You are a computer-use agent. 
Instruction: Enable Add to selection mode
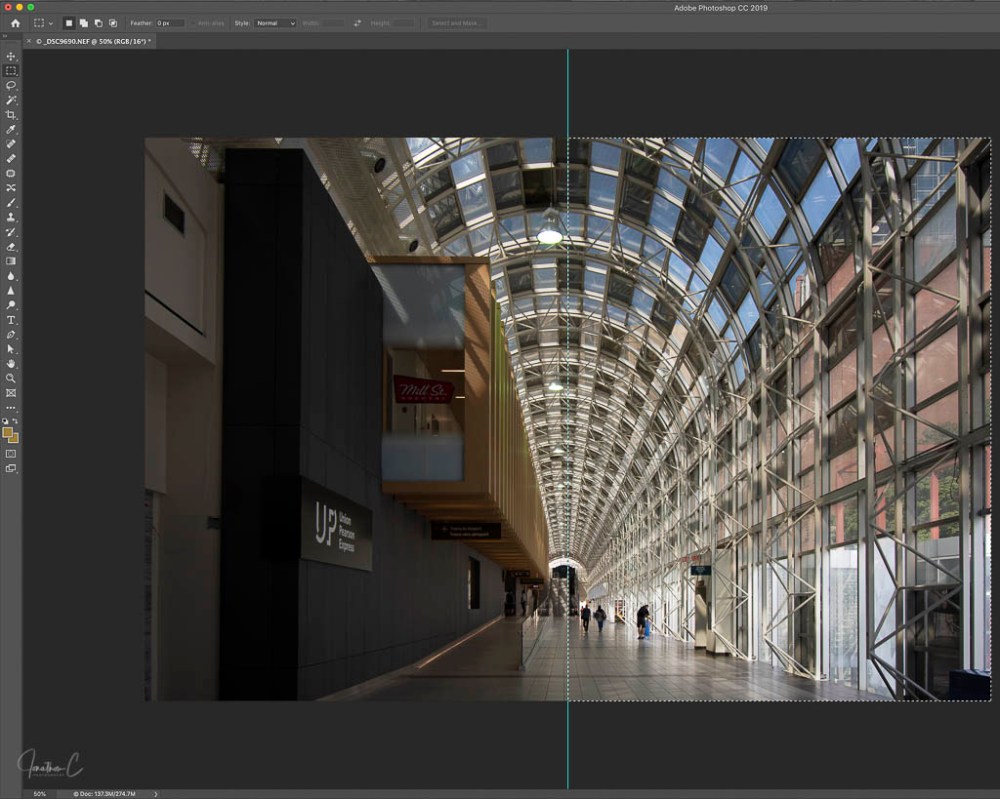(84, 23)
